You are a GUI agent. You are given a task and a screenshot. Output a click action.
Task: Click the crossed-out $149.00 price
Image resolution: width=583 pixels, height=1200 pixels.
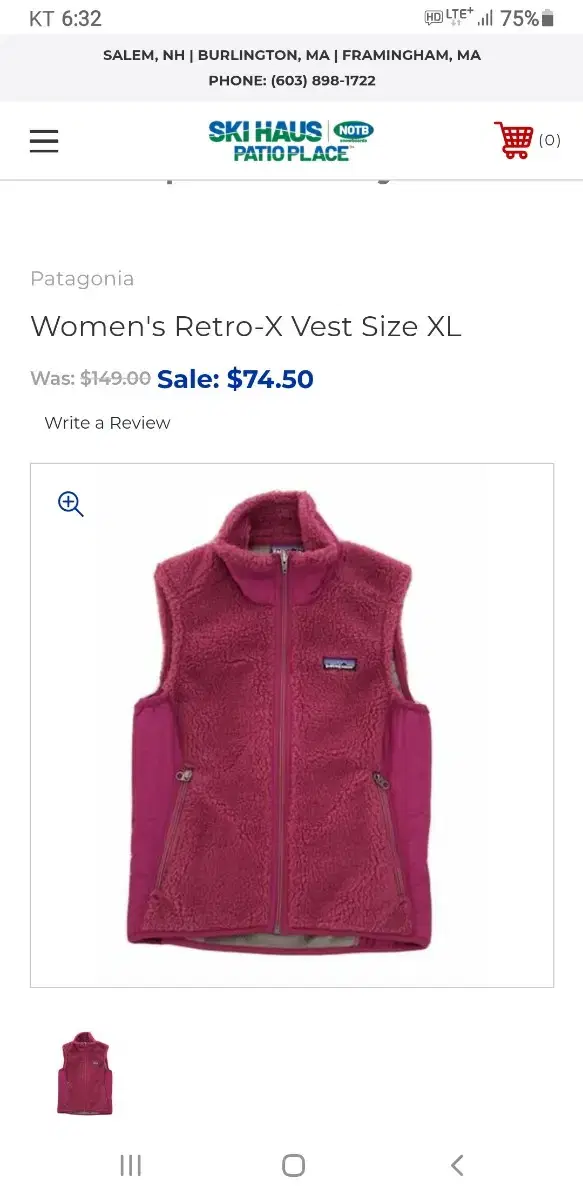click(115, 379)
